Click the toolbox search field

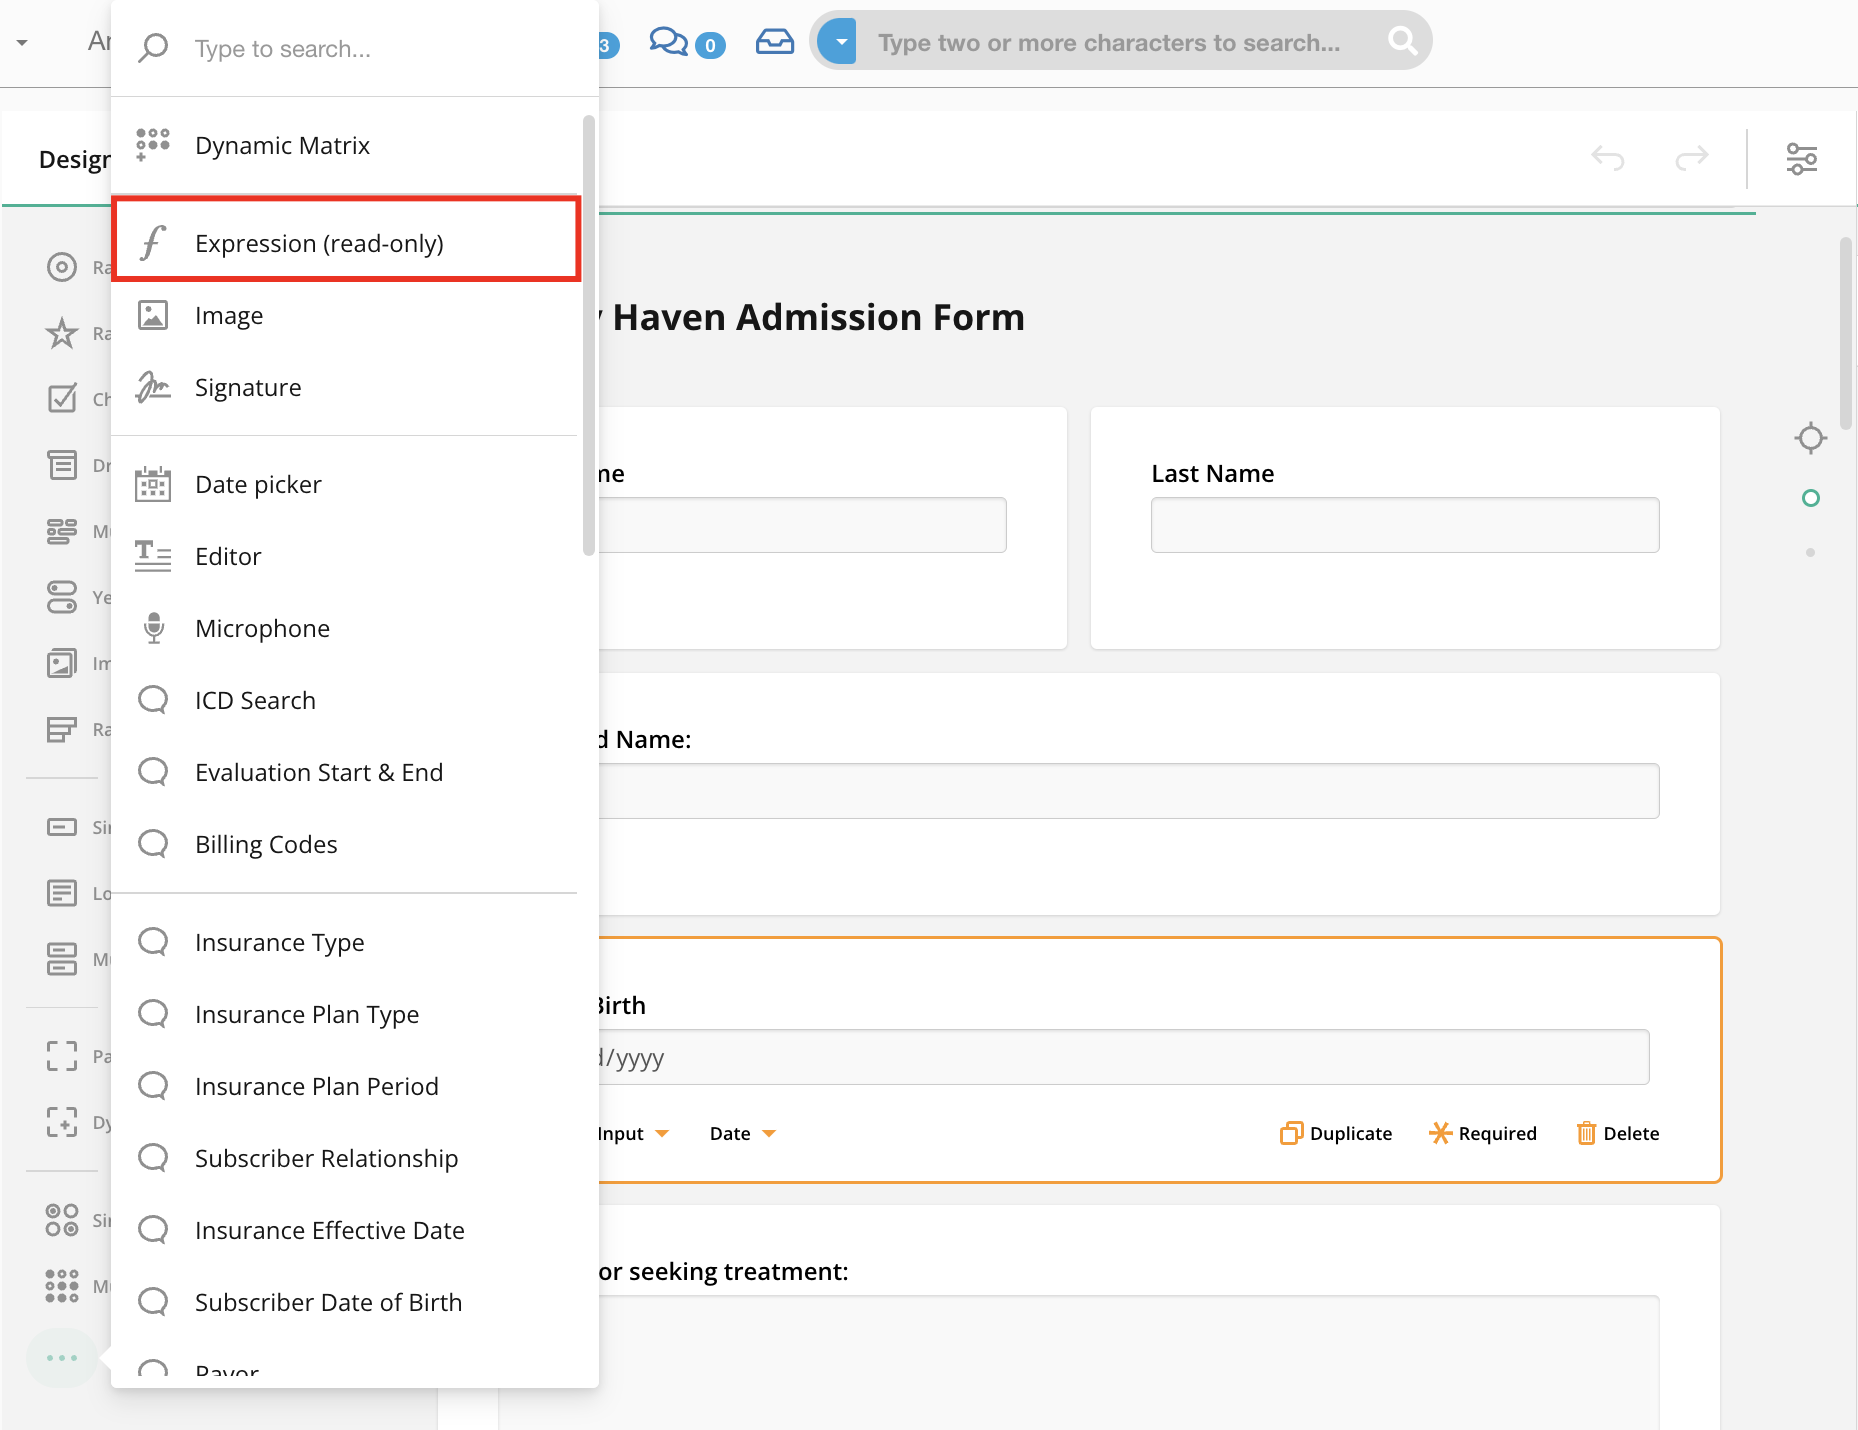380,49
